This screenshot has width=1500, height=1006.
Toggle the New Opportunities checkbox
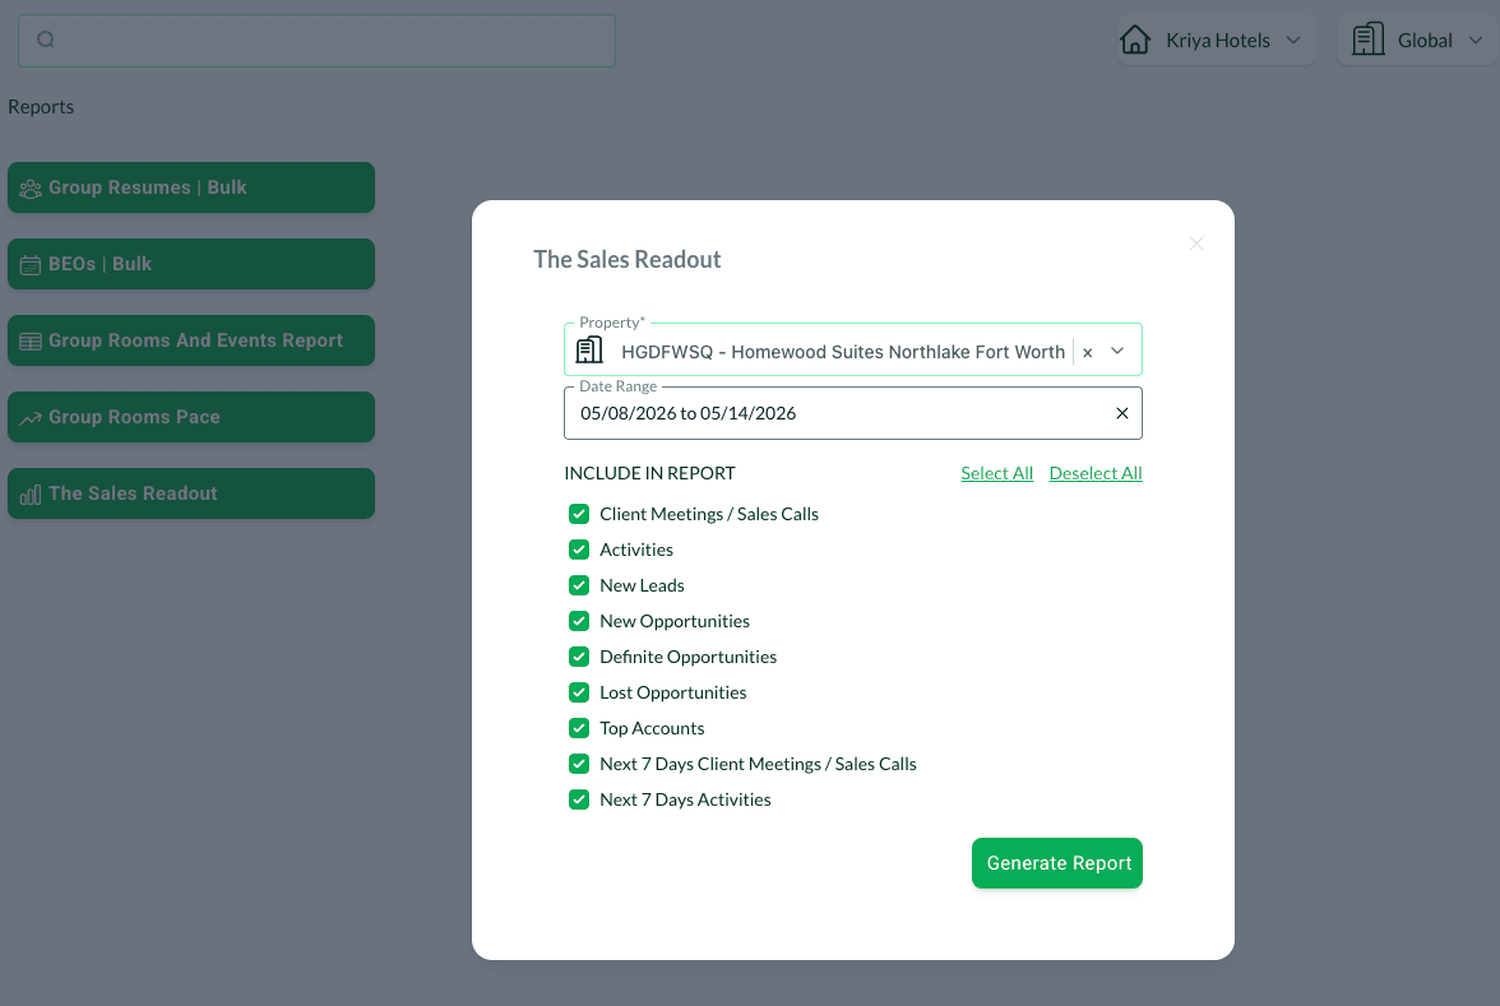(579, 621)
